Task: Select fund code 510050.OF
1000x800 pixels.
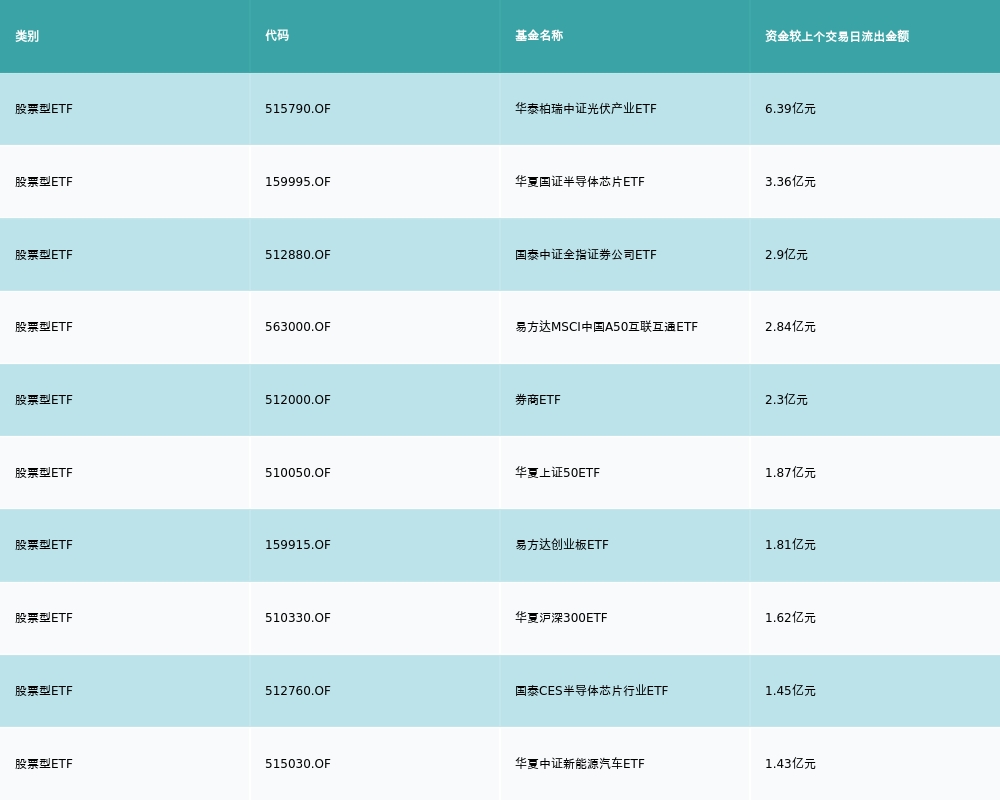Action: click(x=298, y=473)
